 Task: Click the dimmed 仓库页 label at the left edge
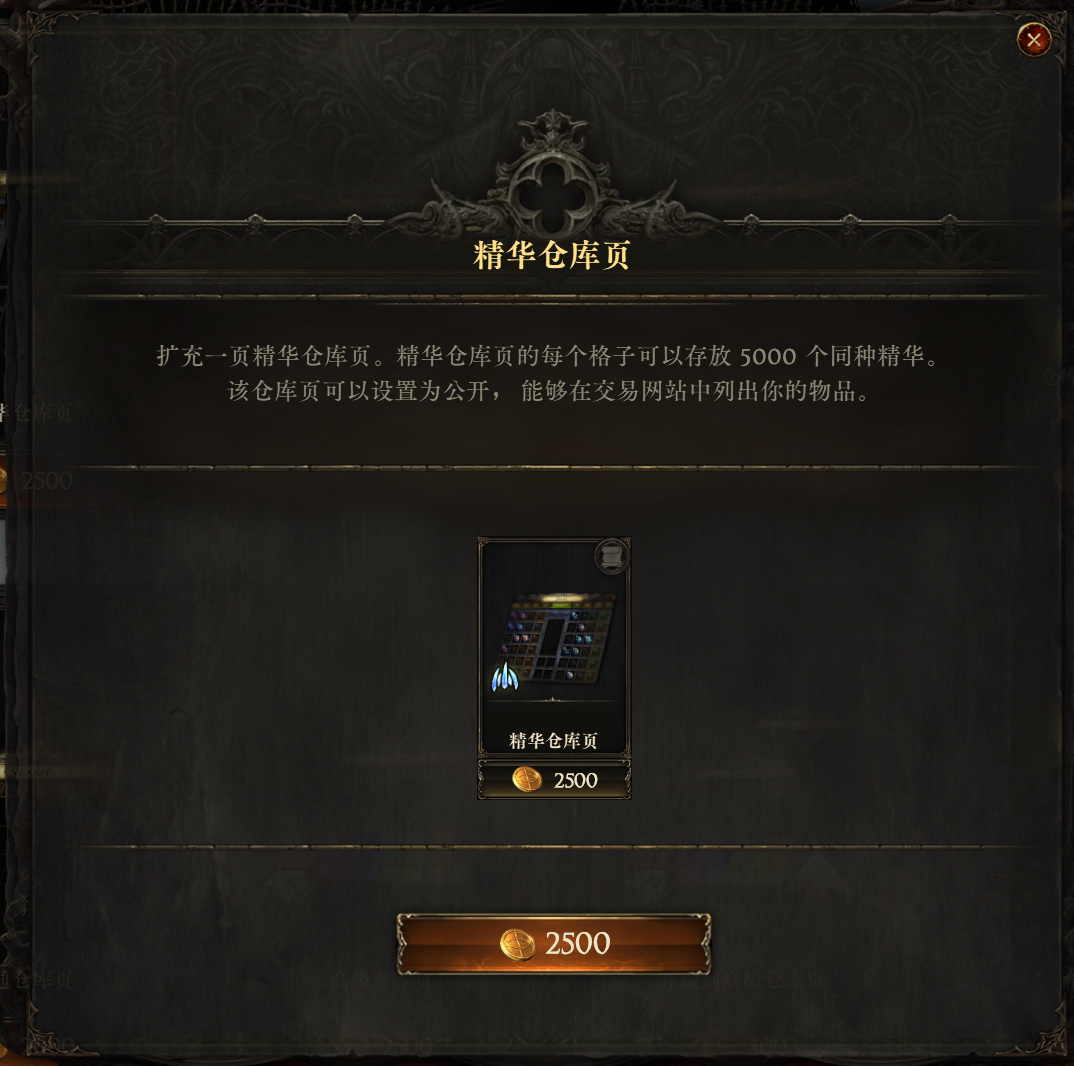[42, 413]
